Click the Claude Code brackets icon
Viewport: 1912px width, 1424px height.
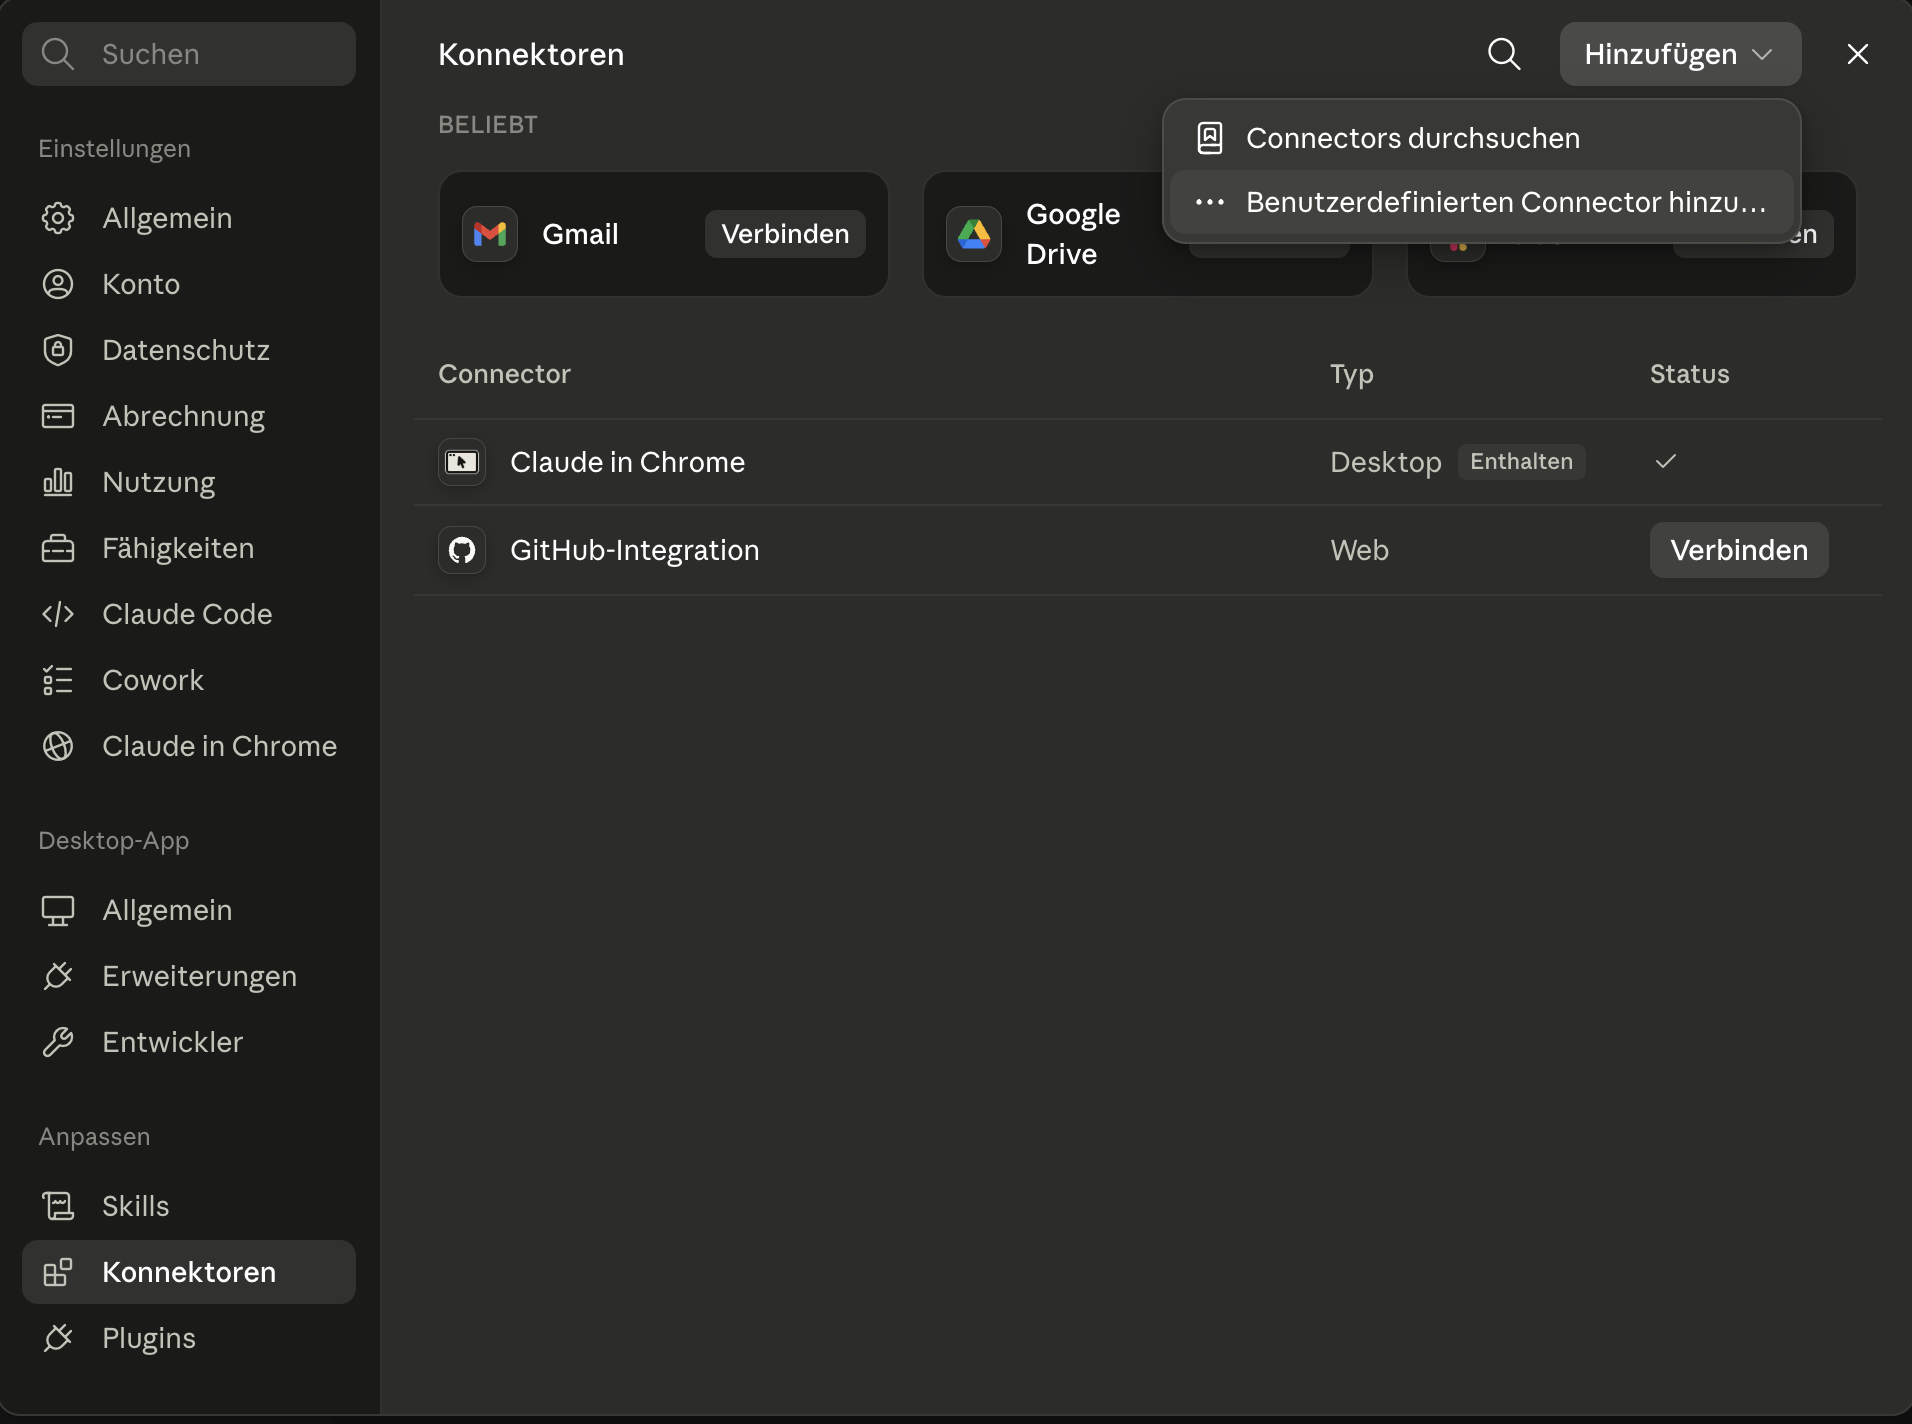coord(58,614)
